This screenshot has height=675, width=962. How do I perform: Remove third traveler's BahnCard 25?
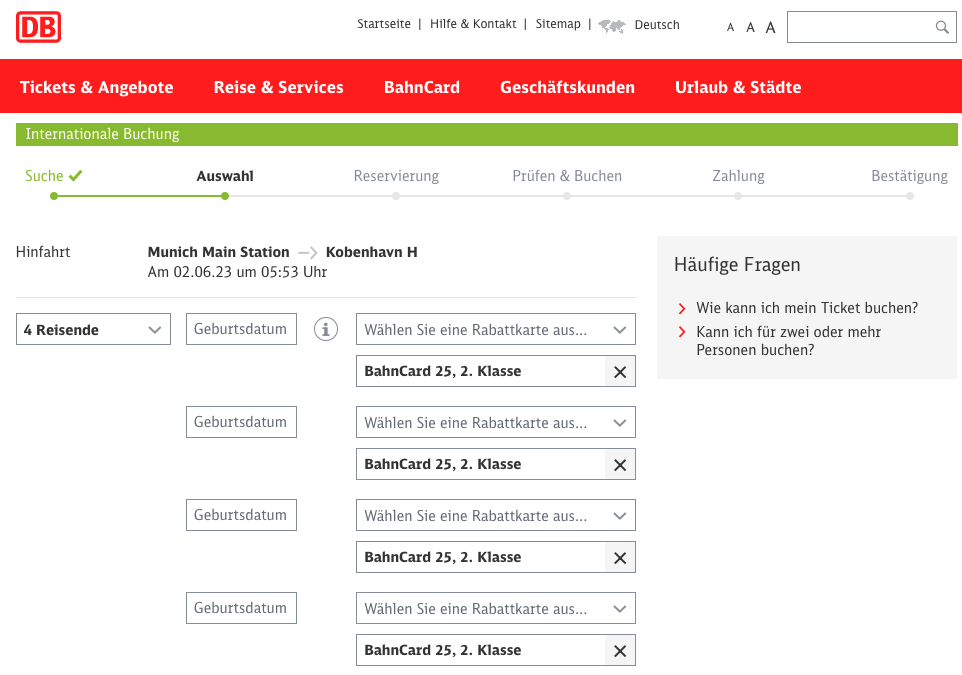coord(620,558)
